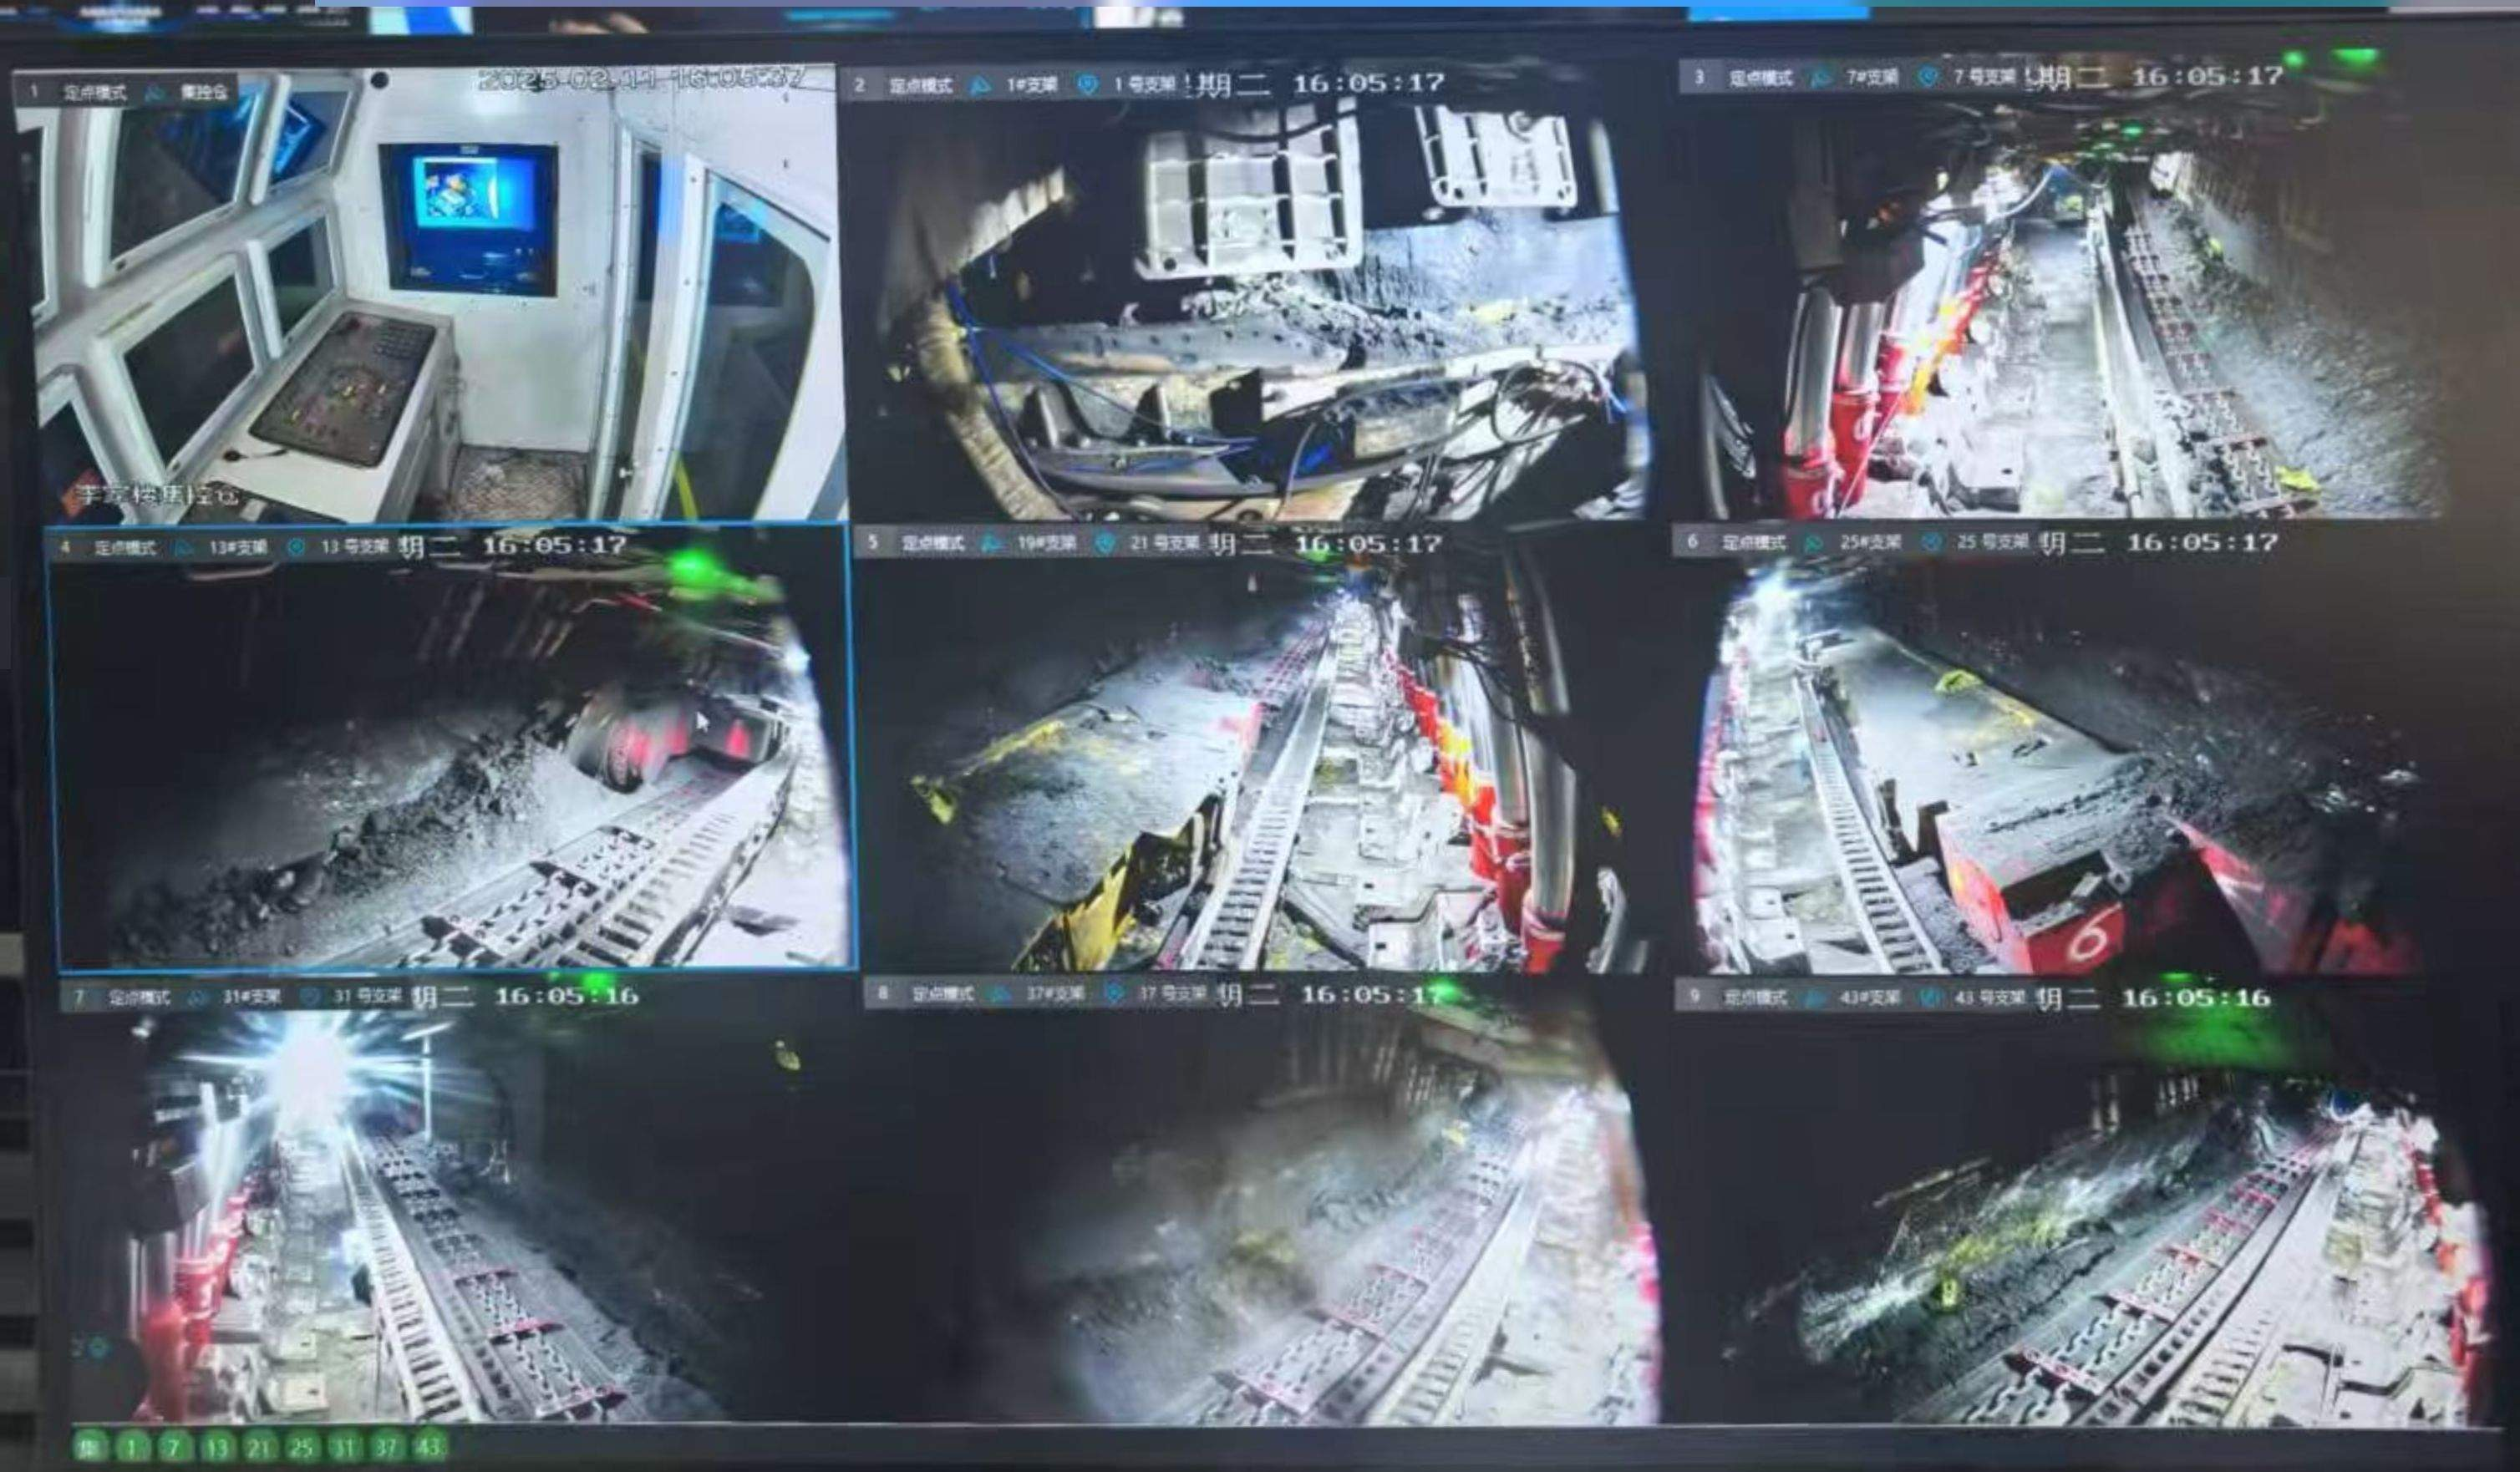
Task: Toggle green camera button 21
Action: [259, 1446]
